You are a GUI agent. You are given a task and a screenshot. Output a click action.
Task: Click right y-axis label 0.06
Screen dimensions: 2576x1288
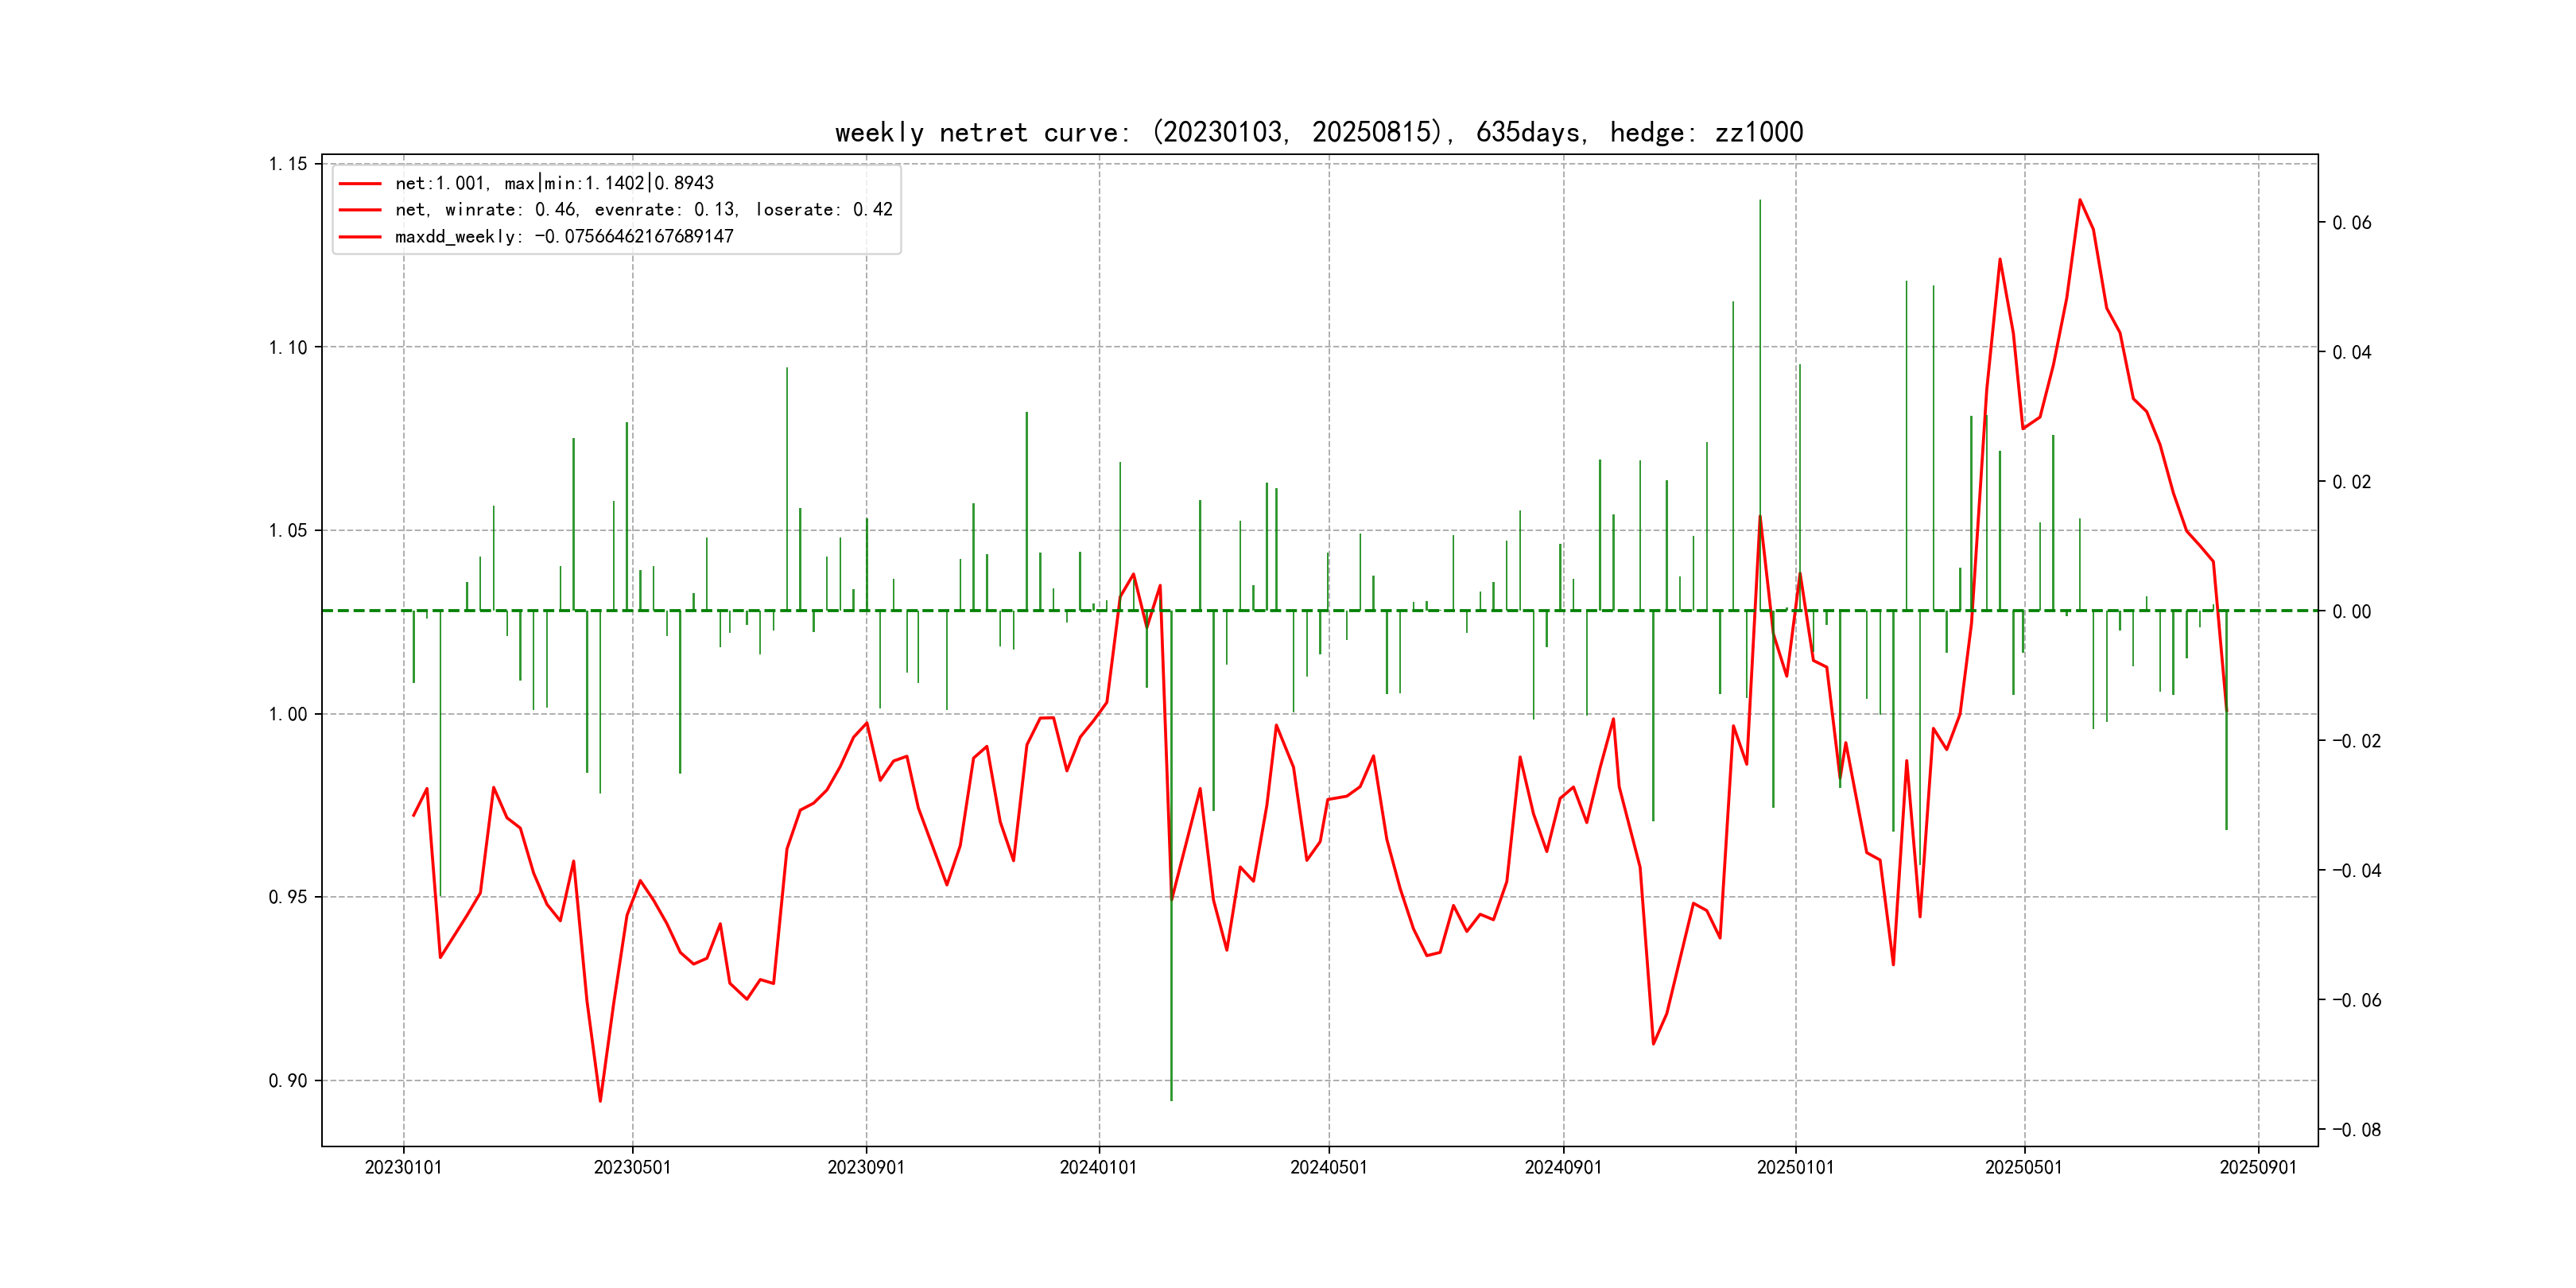2351,223
